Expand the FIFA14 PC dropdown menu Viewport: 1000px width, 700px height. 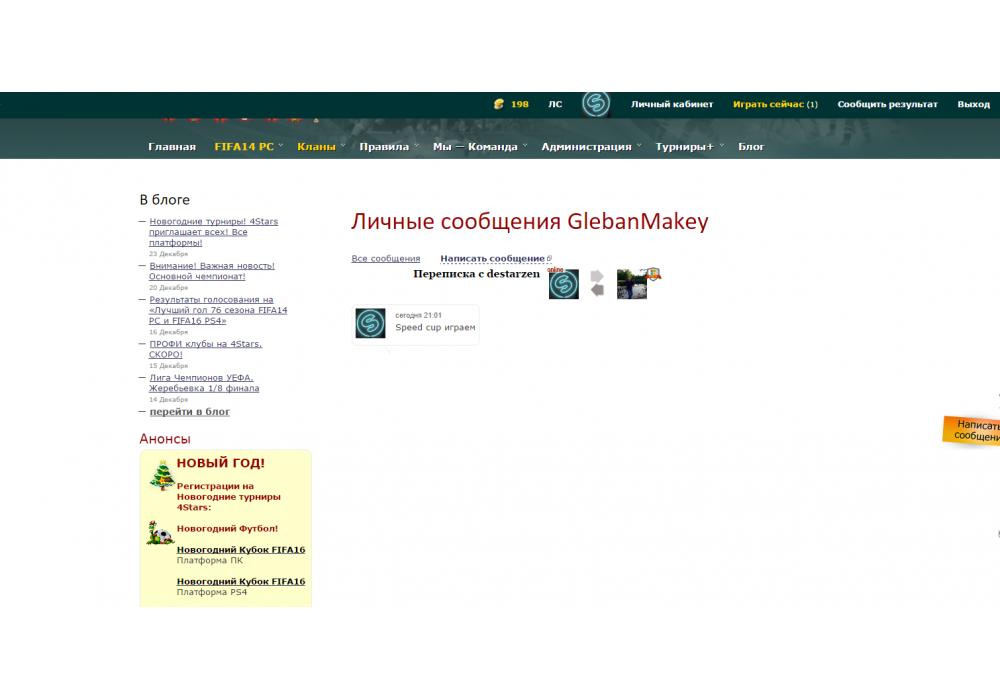[x=244, y=147]
